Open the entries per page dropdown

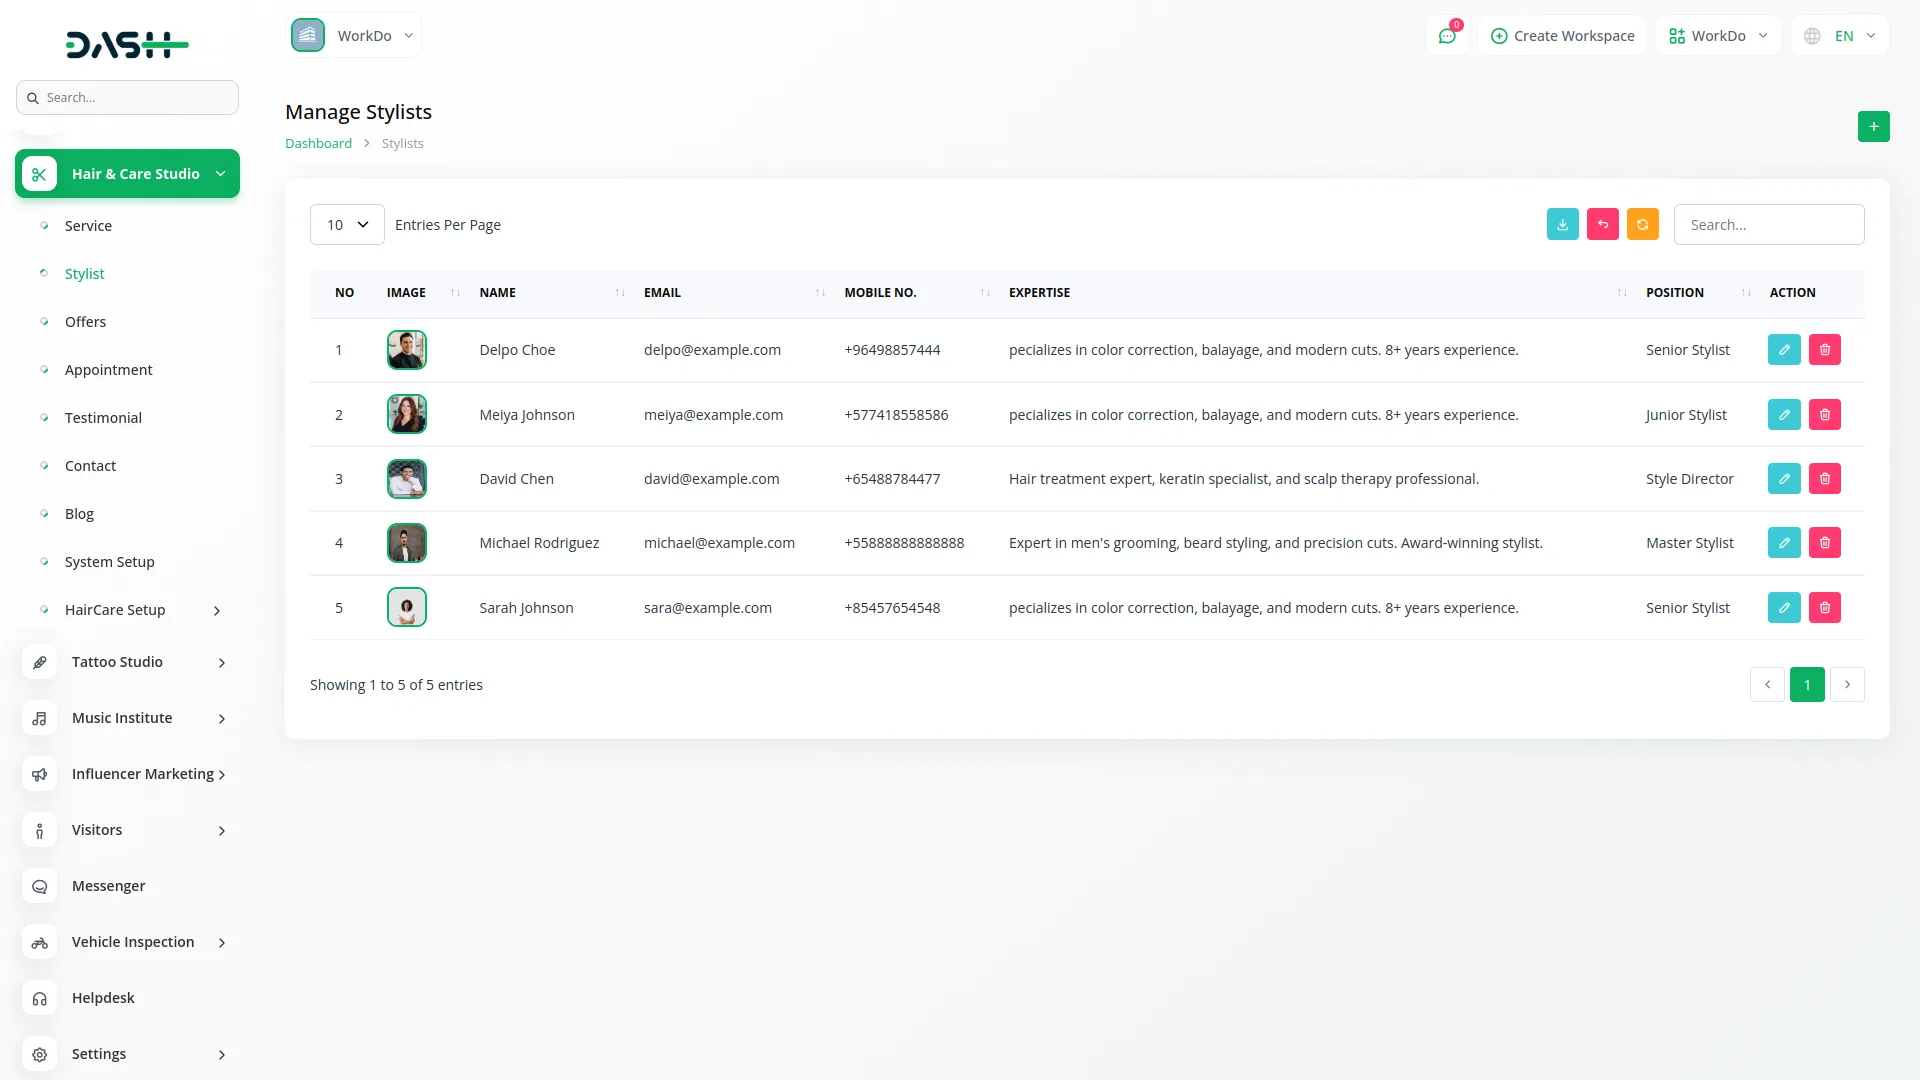point(347,225)
